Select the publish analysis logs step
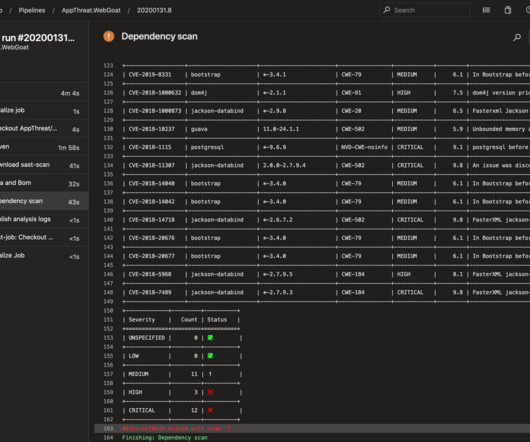This screenshot has width=530, height=442. click(x=44, y=220)
